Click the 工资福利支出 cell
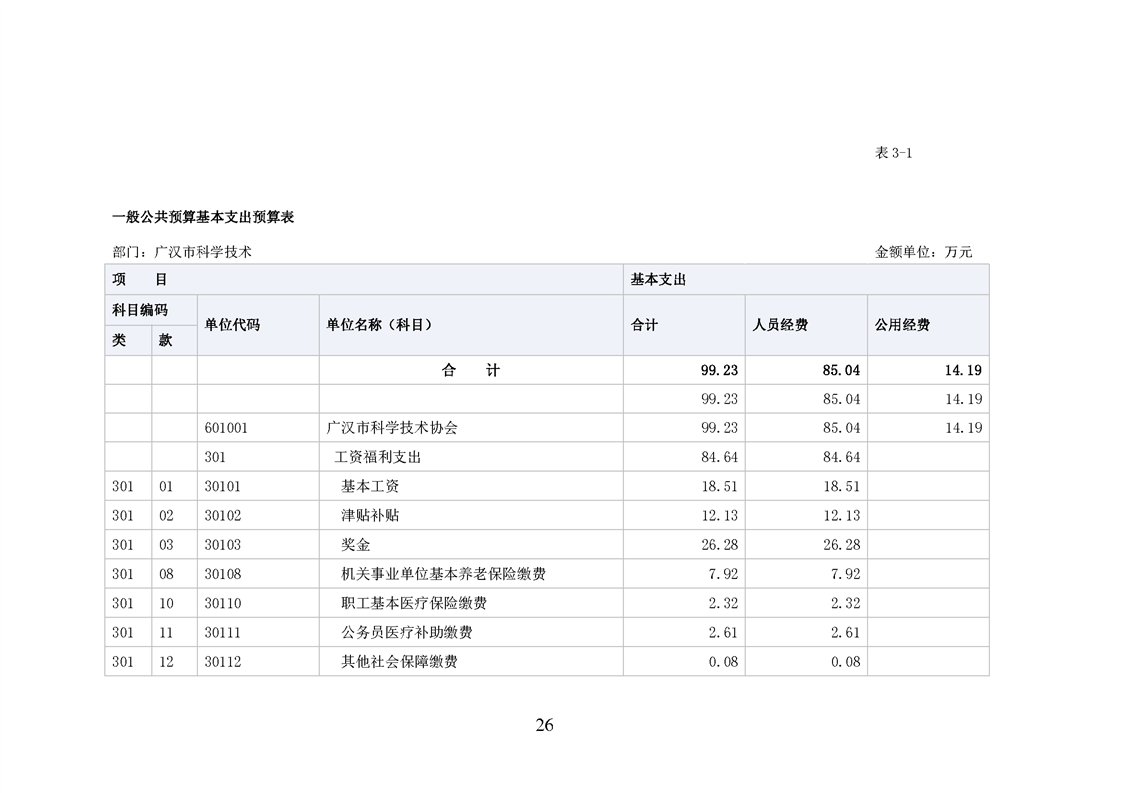 point(378,457)
